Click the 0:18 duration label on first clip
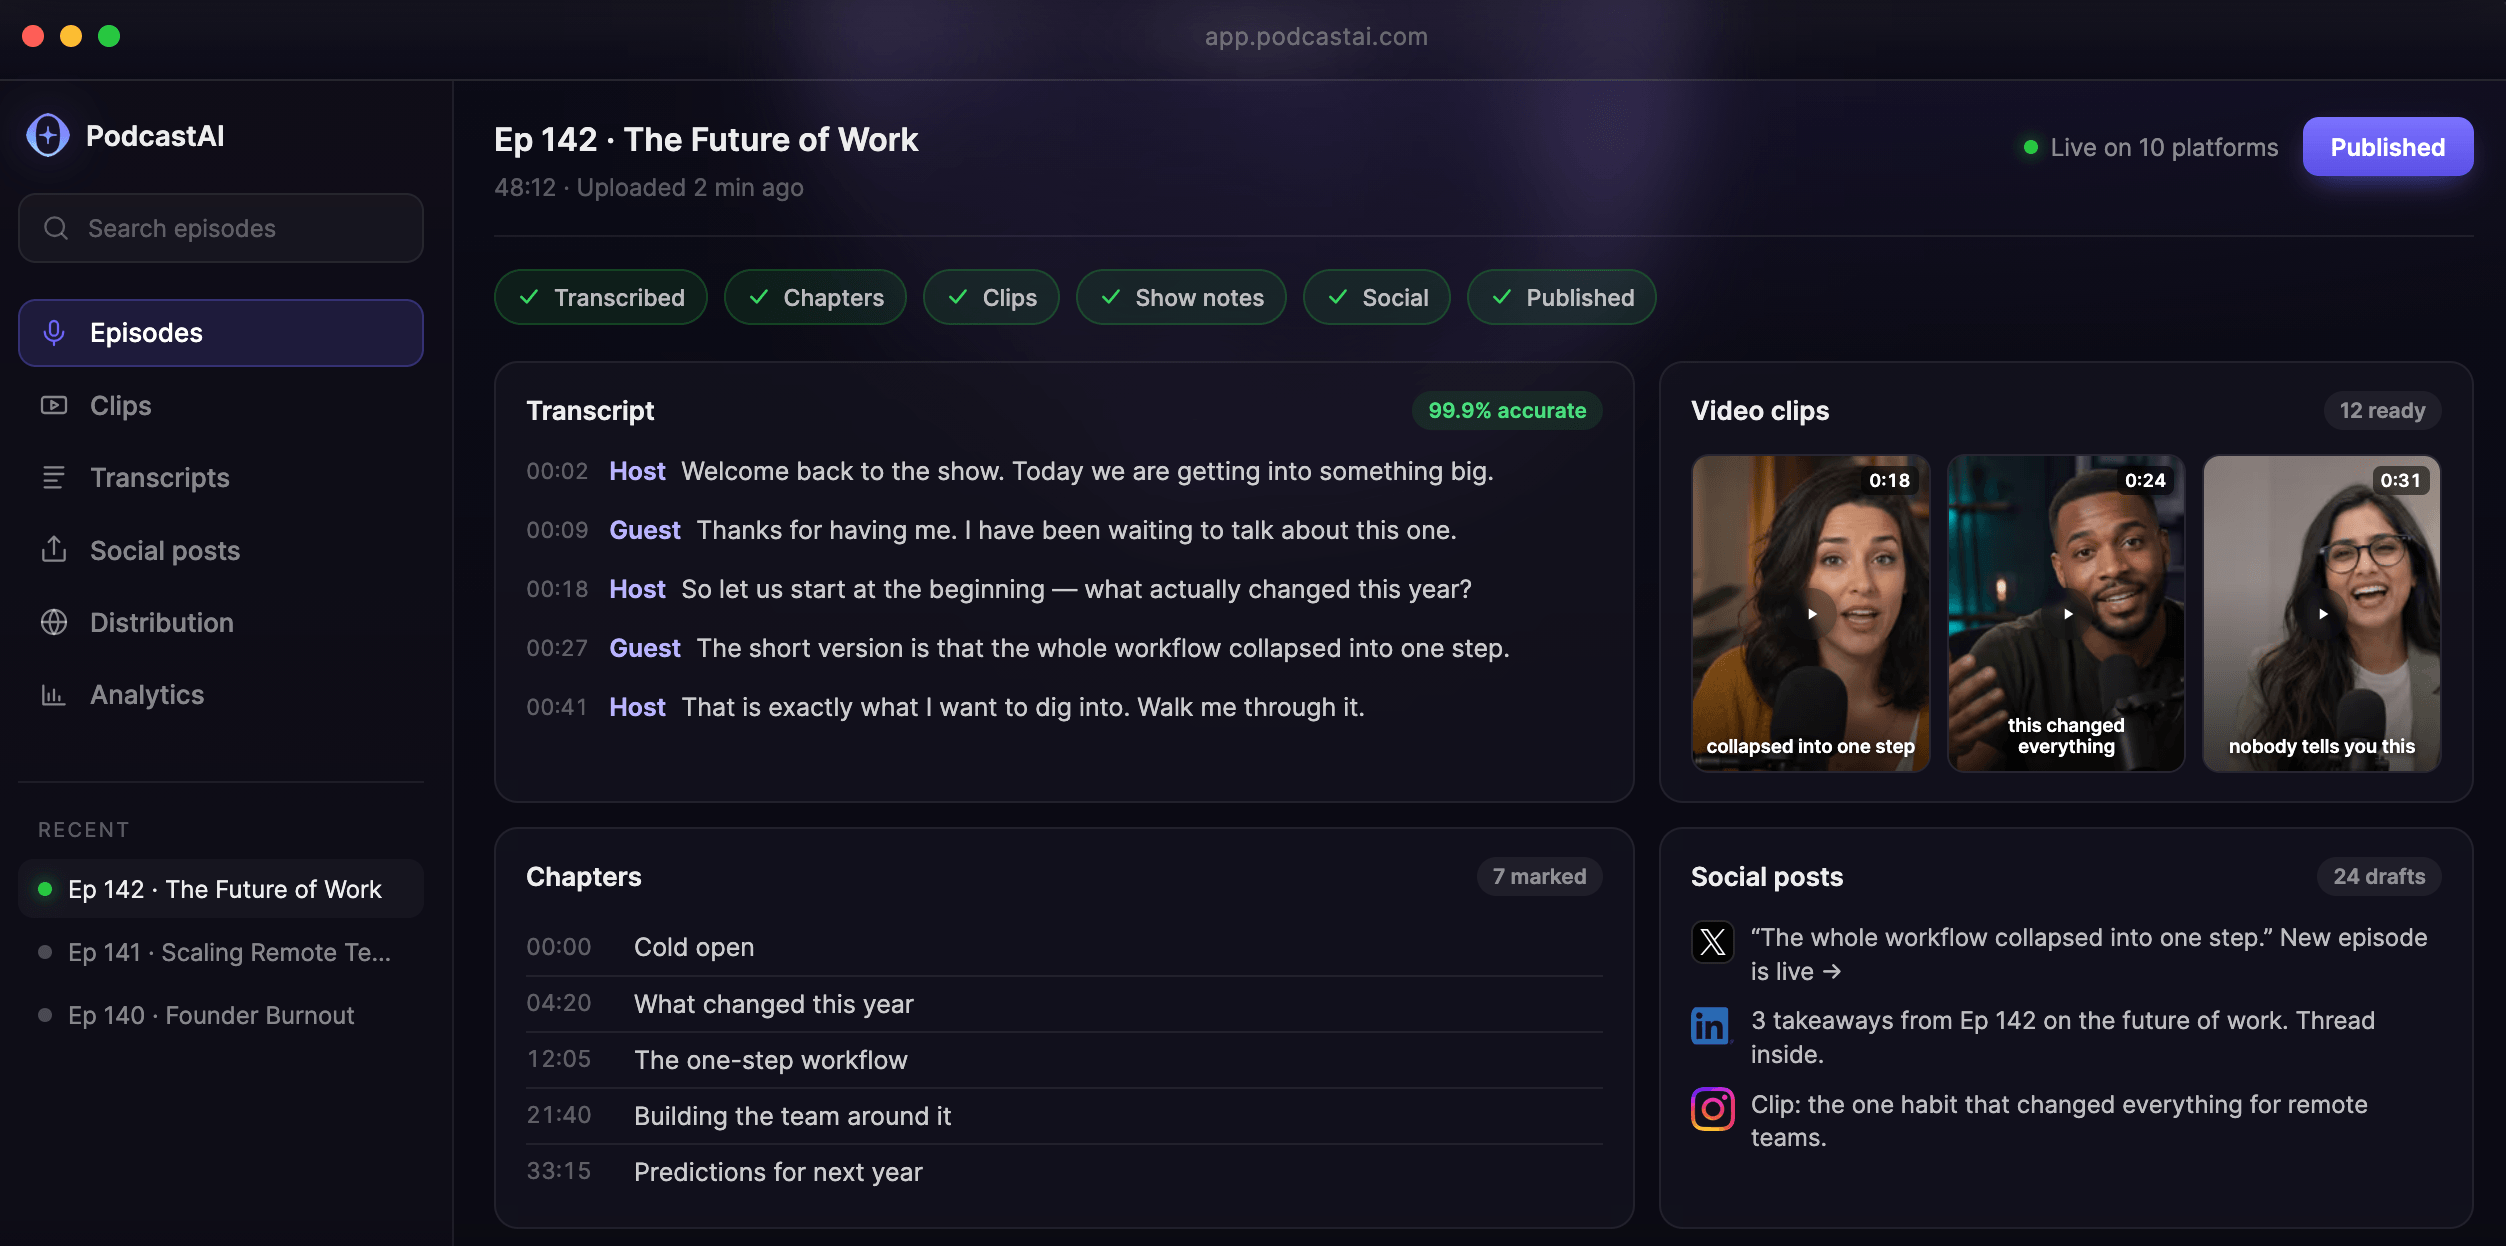 click(x=1889, y=480)
